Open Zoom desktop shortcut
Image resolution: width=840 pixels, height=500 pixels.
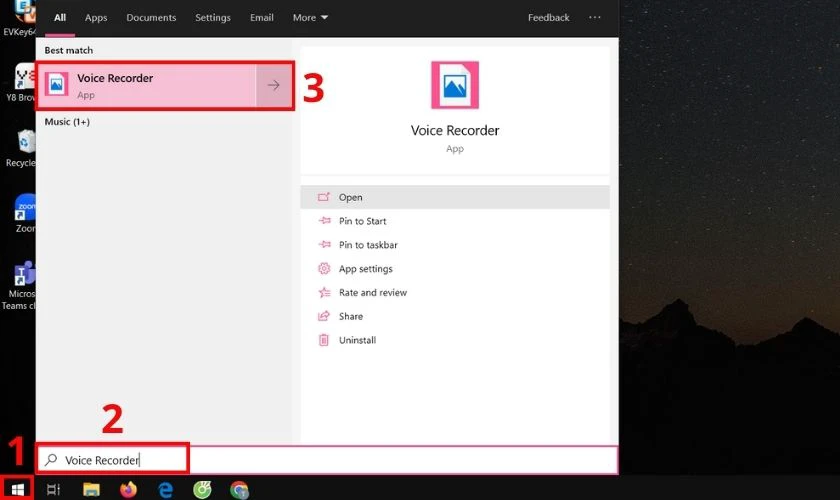[x=24, y=213]
